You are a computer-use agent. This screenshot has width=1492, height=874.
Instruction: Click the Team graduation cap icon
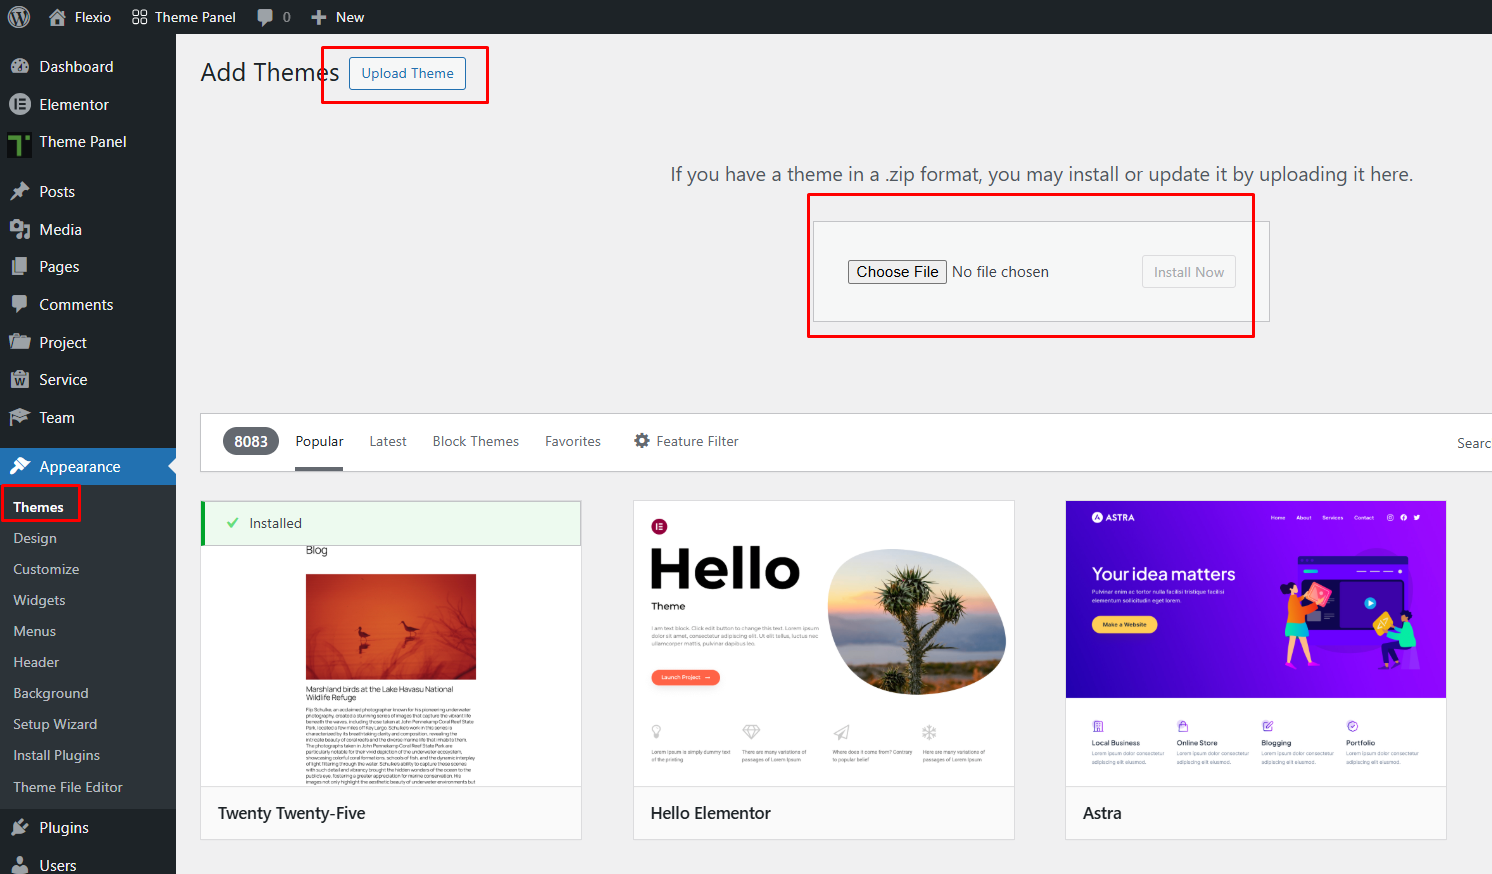coord(20,417)
